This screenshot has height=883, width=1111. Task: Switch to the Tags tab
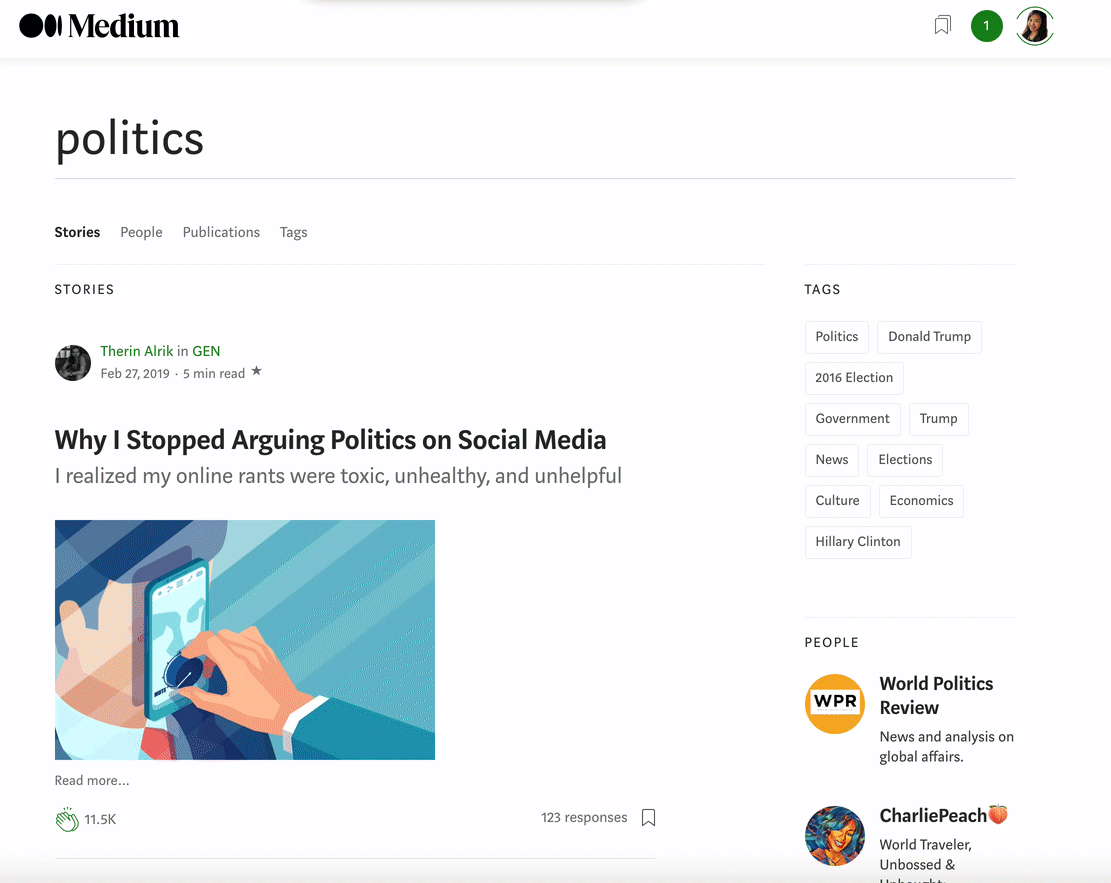(x=293, y=232)
